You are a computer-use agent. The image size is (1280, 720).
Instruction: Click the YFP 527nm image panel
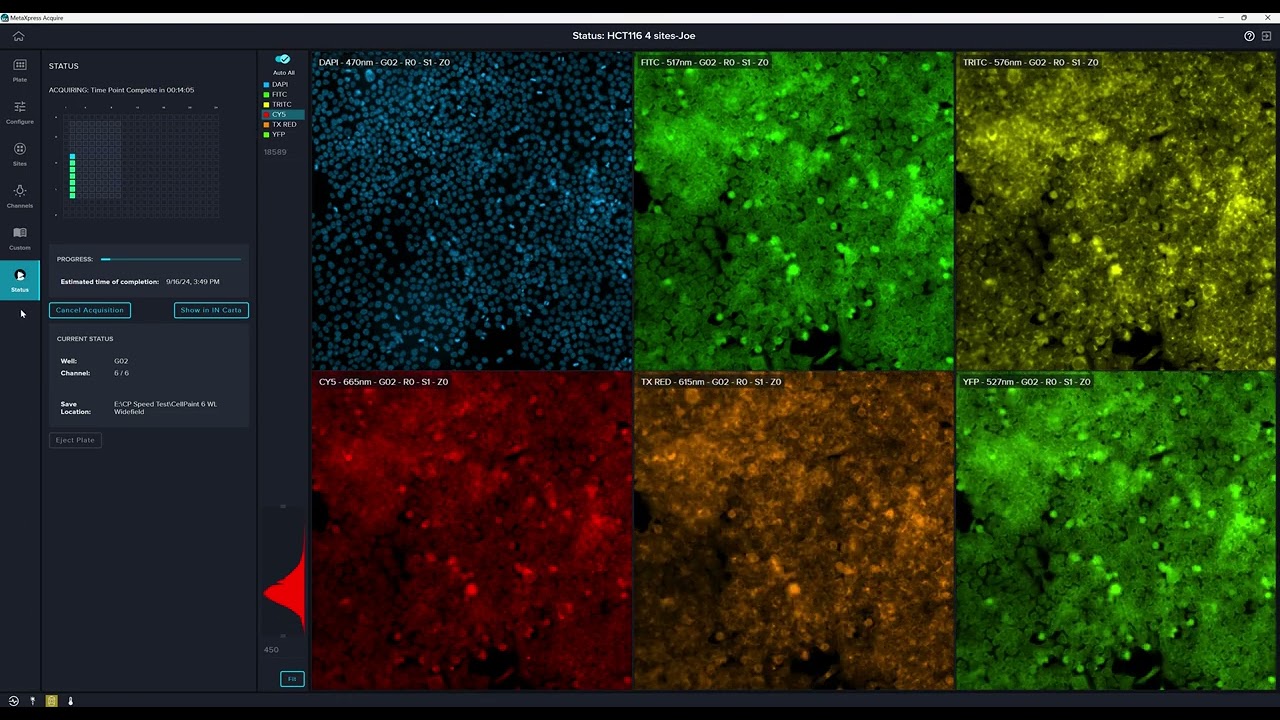pyautogui.click(x=1116, y=531)
